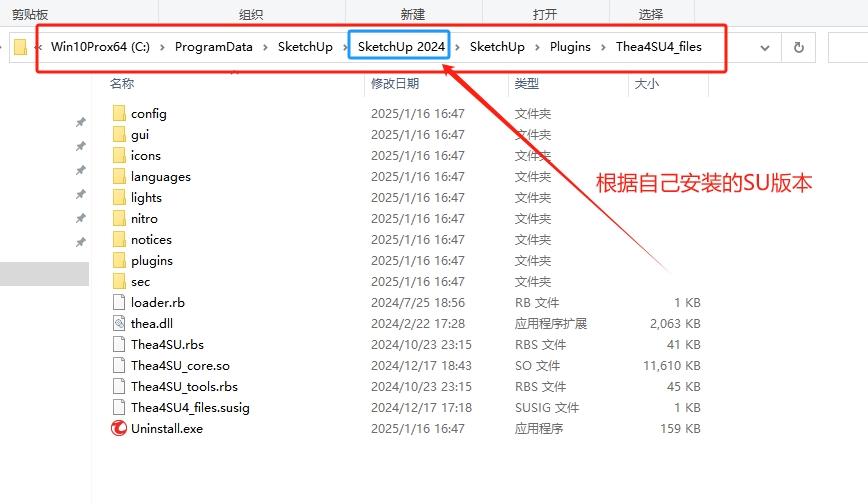Click the 159 KB size value

point(680,429)
